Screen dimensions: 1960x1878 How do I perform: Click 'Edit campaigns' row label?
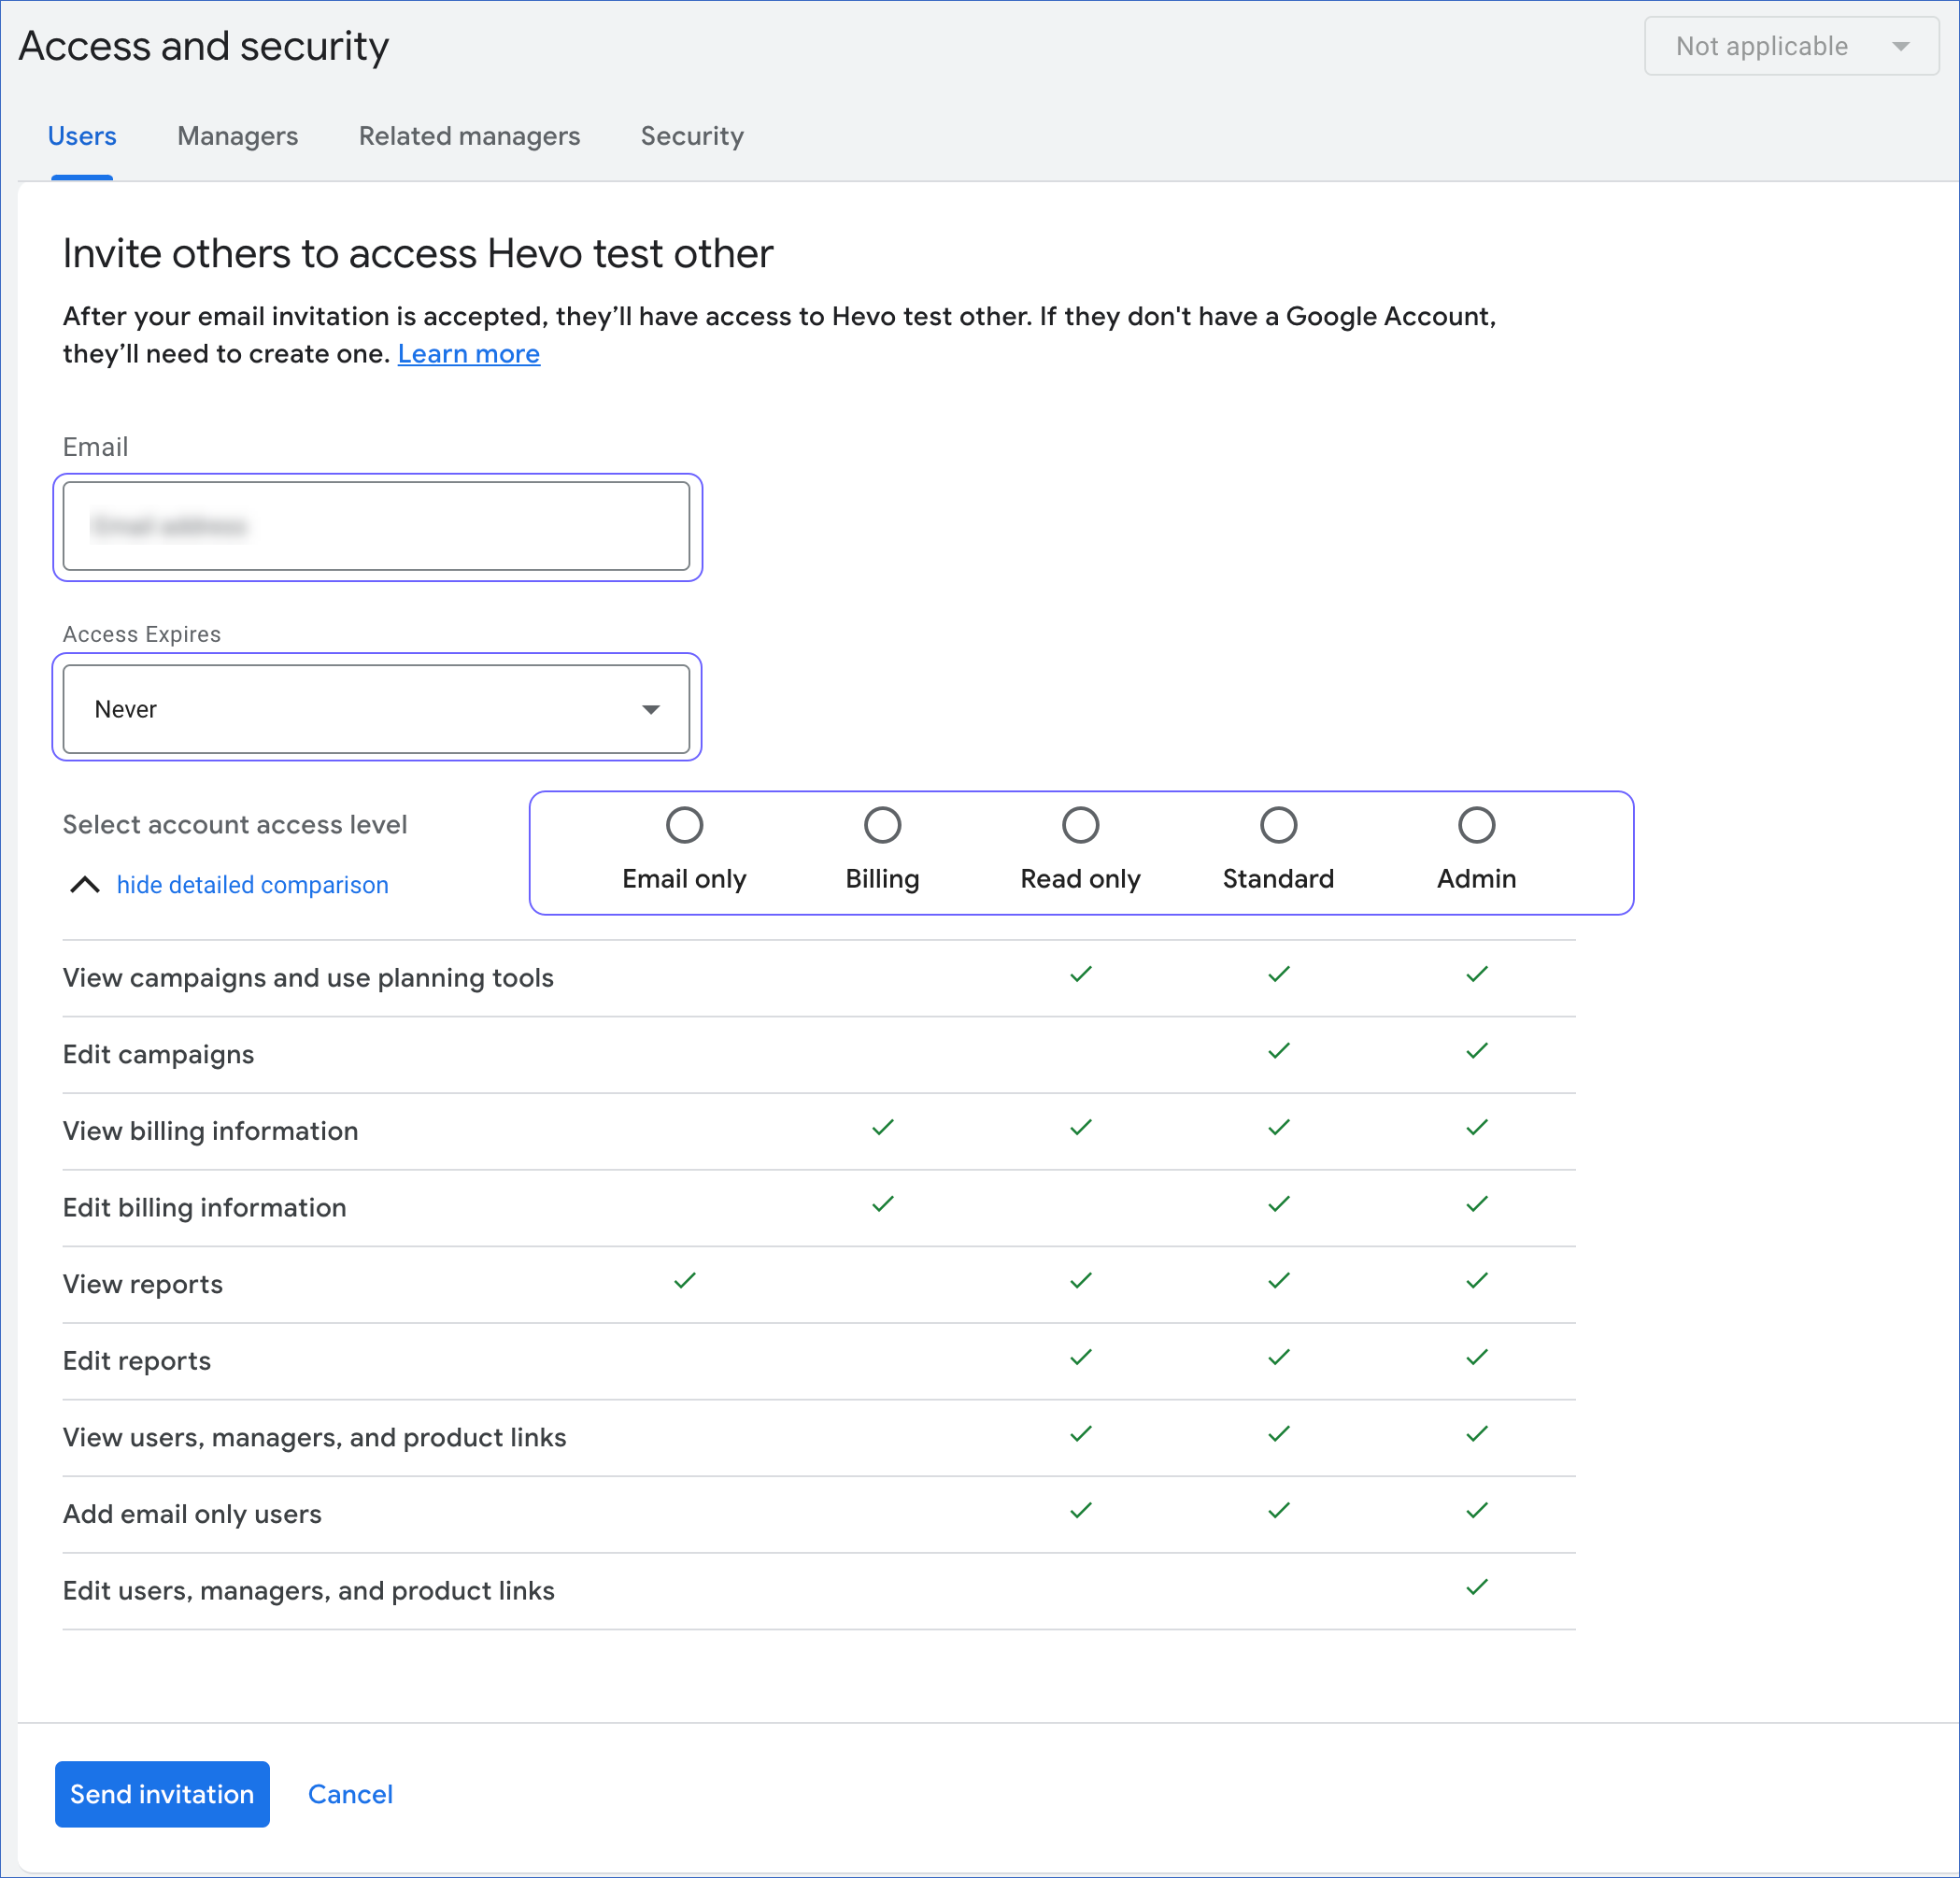pyautogui.click(x=158, y=1055)
